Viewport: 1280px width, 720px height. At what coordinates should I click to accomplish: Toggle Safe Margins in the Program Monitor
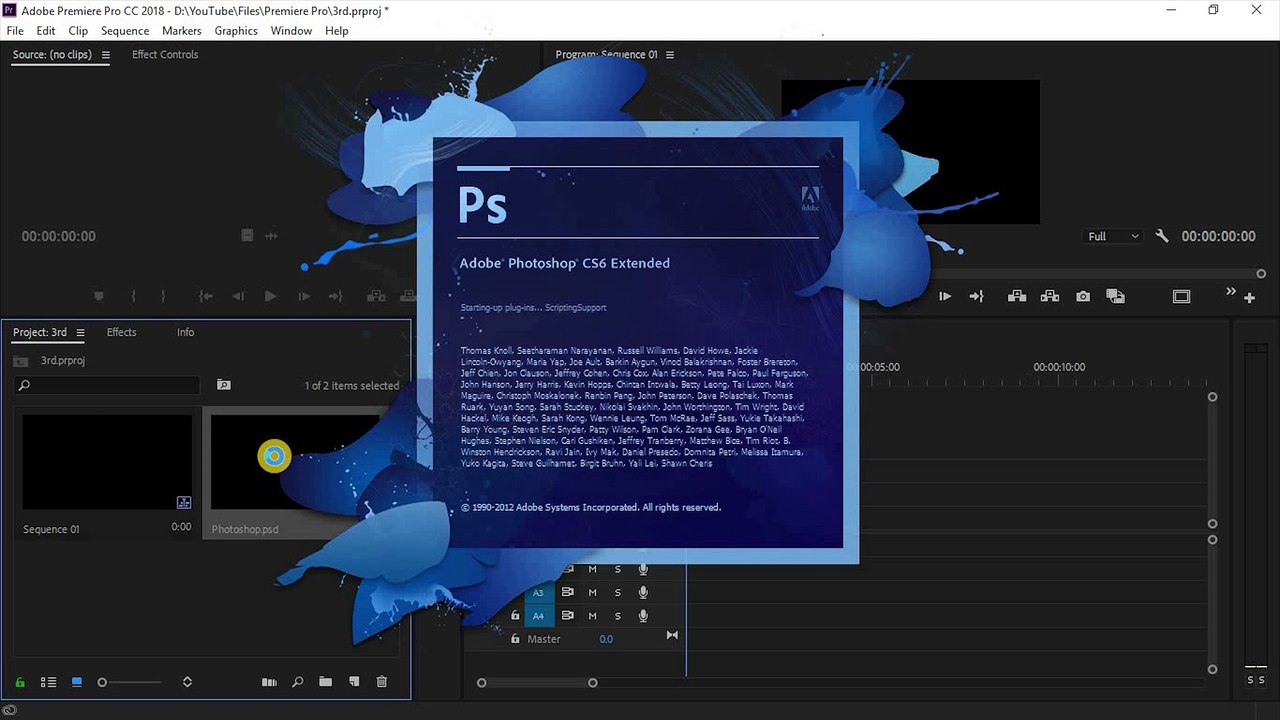pos(1181,296)
